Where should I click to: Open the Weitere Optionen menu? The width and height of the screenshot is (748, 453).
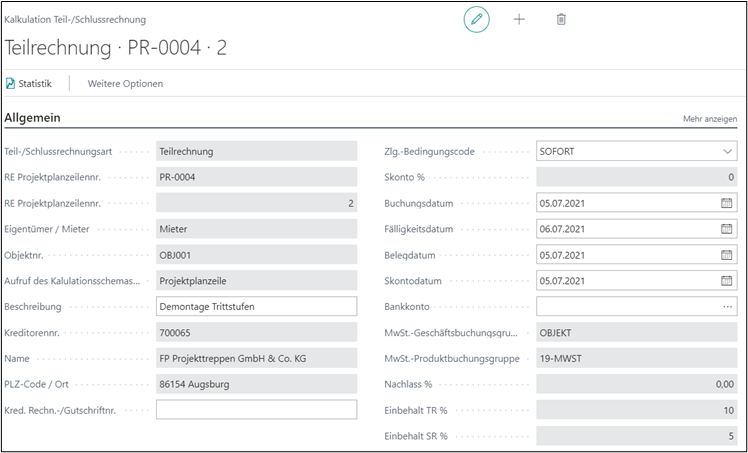[125, 83]
